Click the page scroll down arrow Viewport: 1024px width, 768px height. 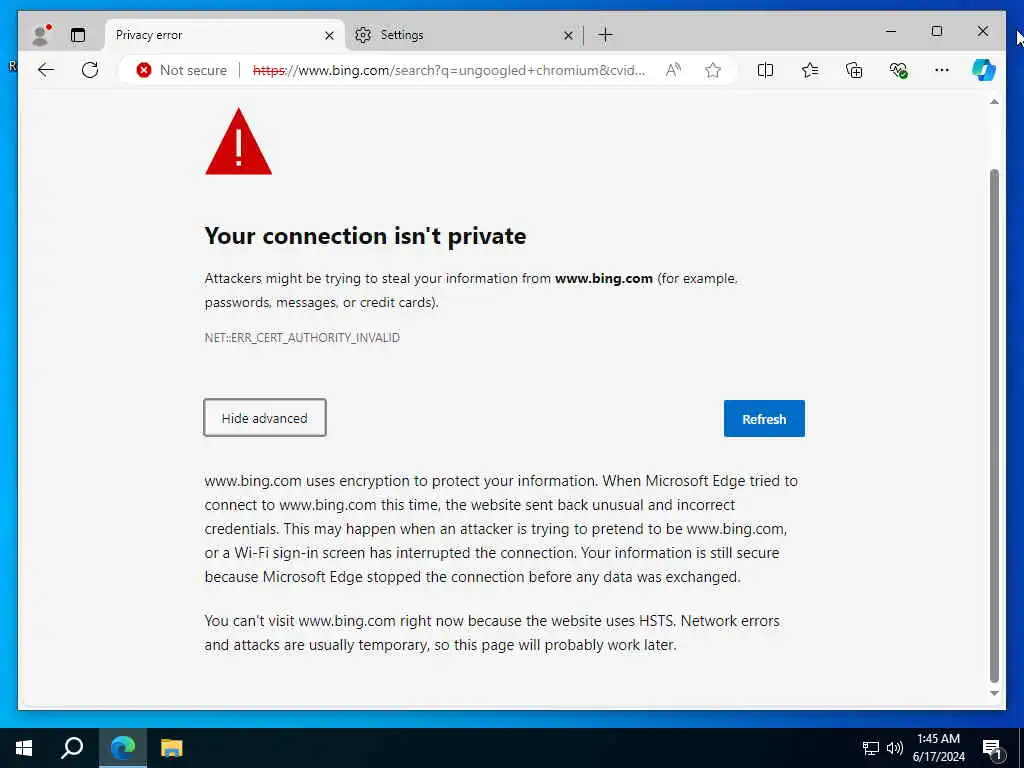994,694
